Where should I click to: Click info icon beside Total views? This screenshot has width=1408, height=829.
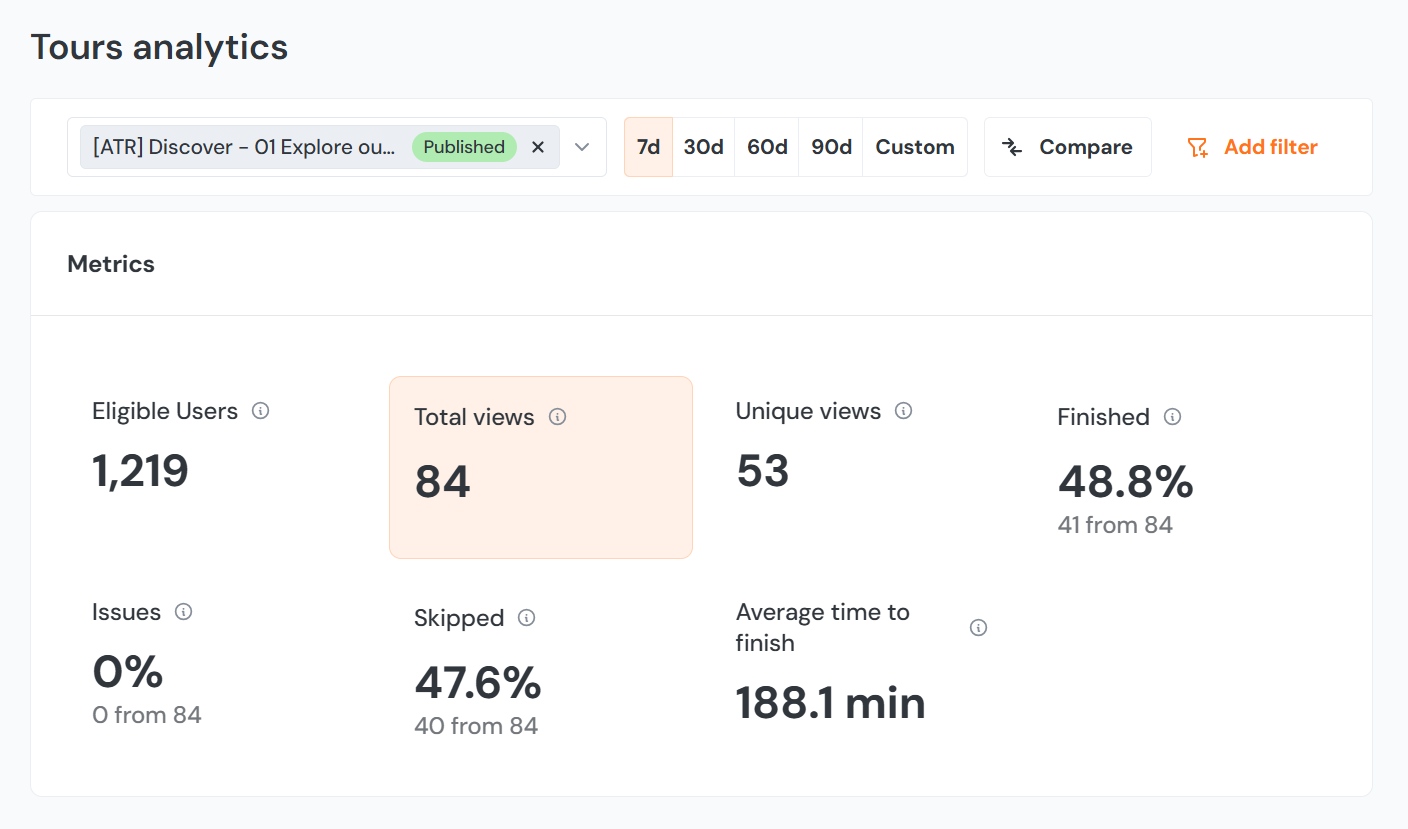click(x=558, y=417)
